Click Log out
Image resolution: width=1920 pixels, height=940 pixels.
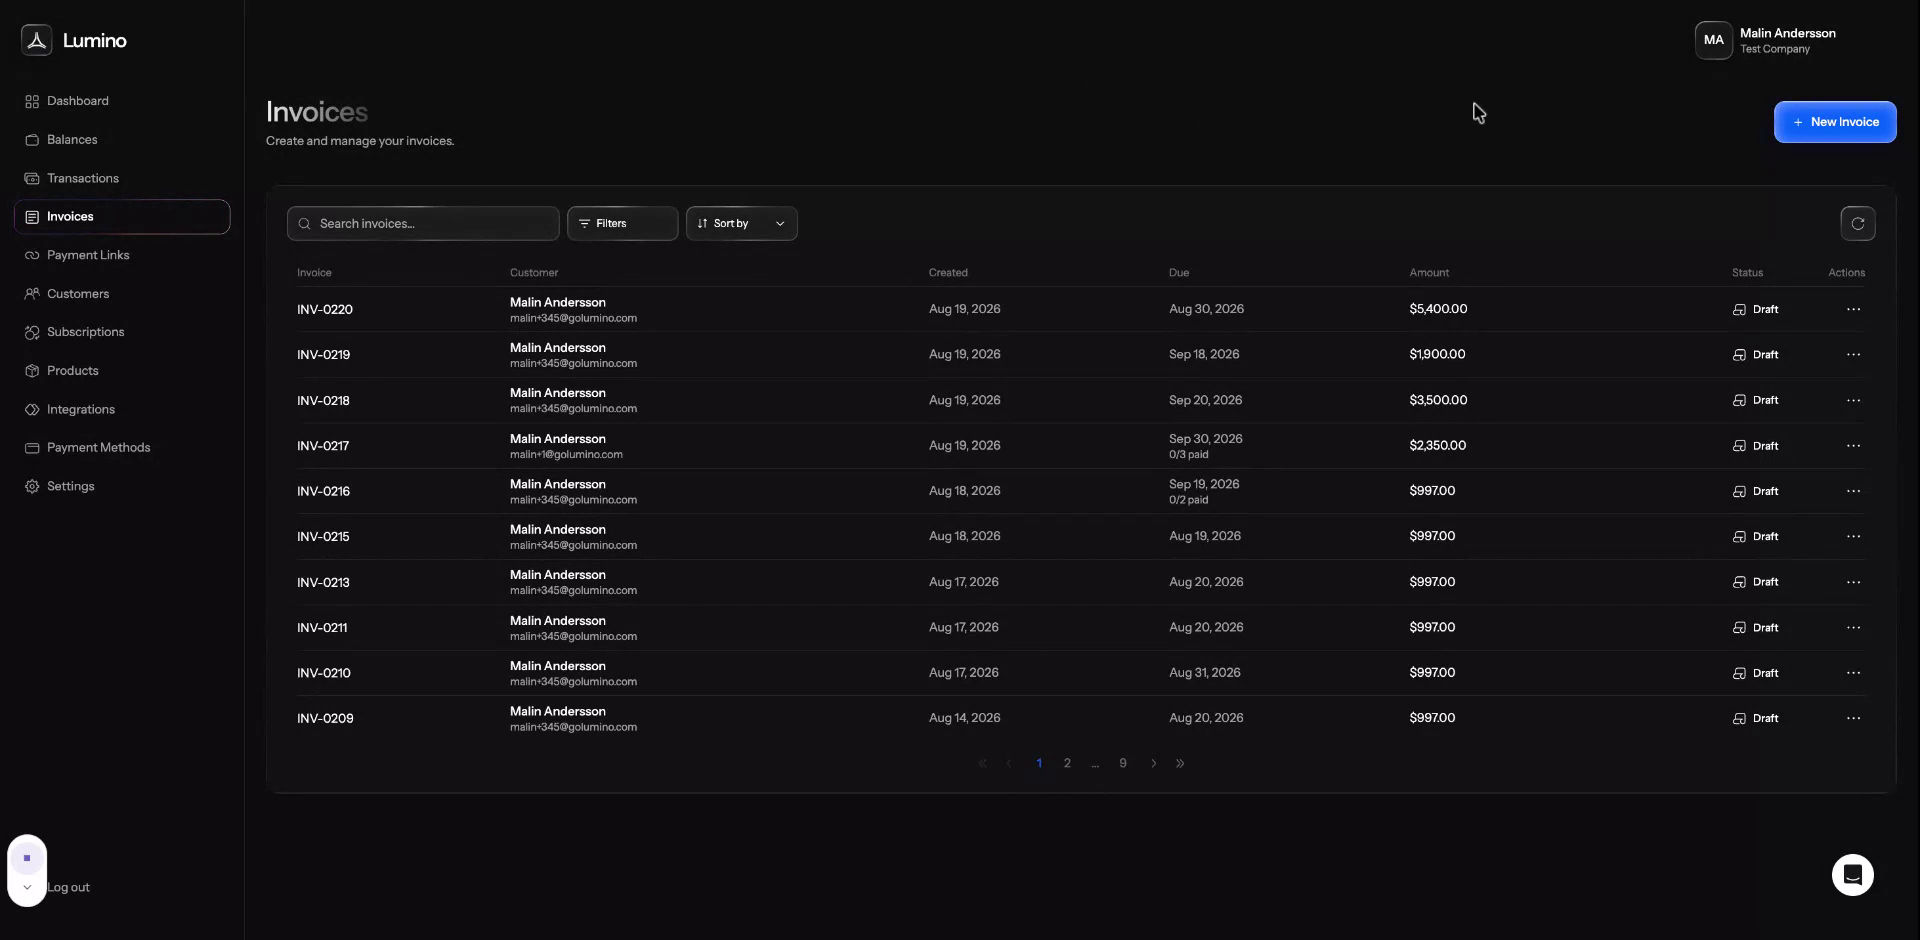coord(68,888)
